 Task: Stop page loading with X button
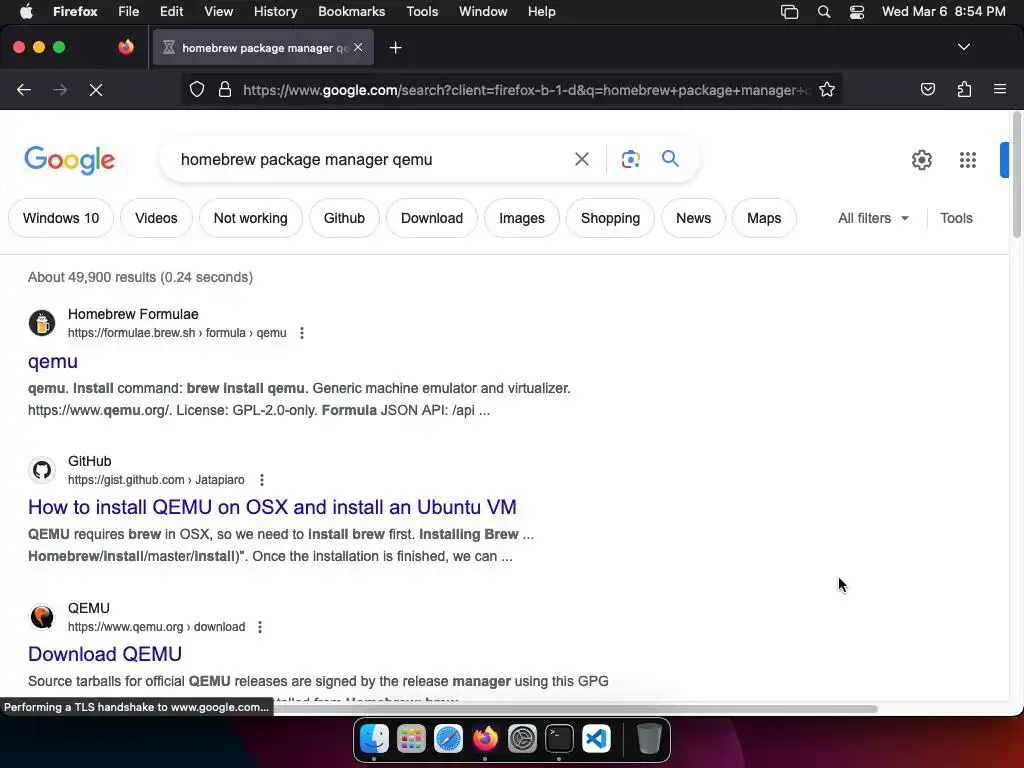pyautogui.click(x=96, y=89)
